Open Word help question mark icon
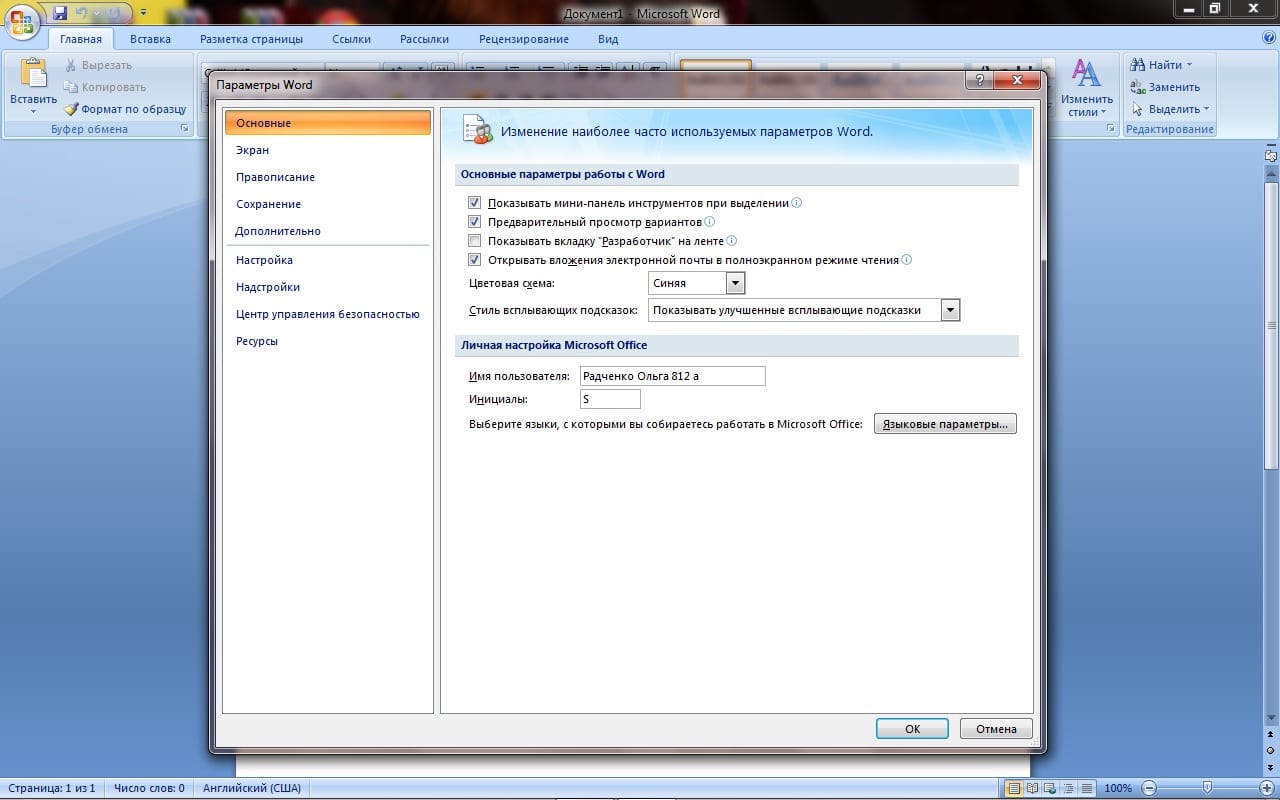This screenshot has width=1280, height=800. 1269,38
